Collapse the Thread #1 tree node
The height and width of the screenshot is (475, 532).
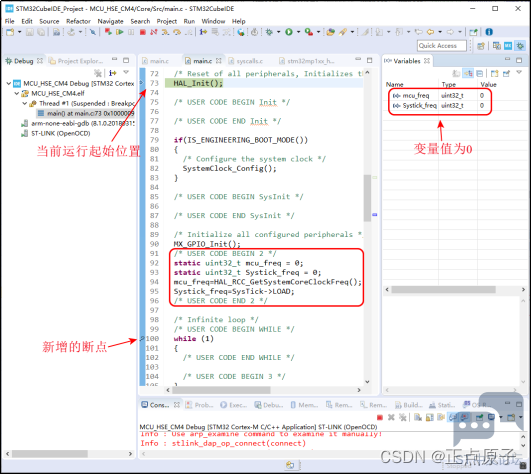pos(24,103)
